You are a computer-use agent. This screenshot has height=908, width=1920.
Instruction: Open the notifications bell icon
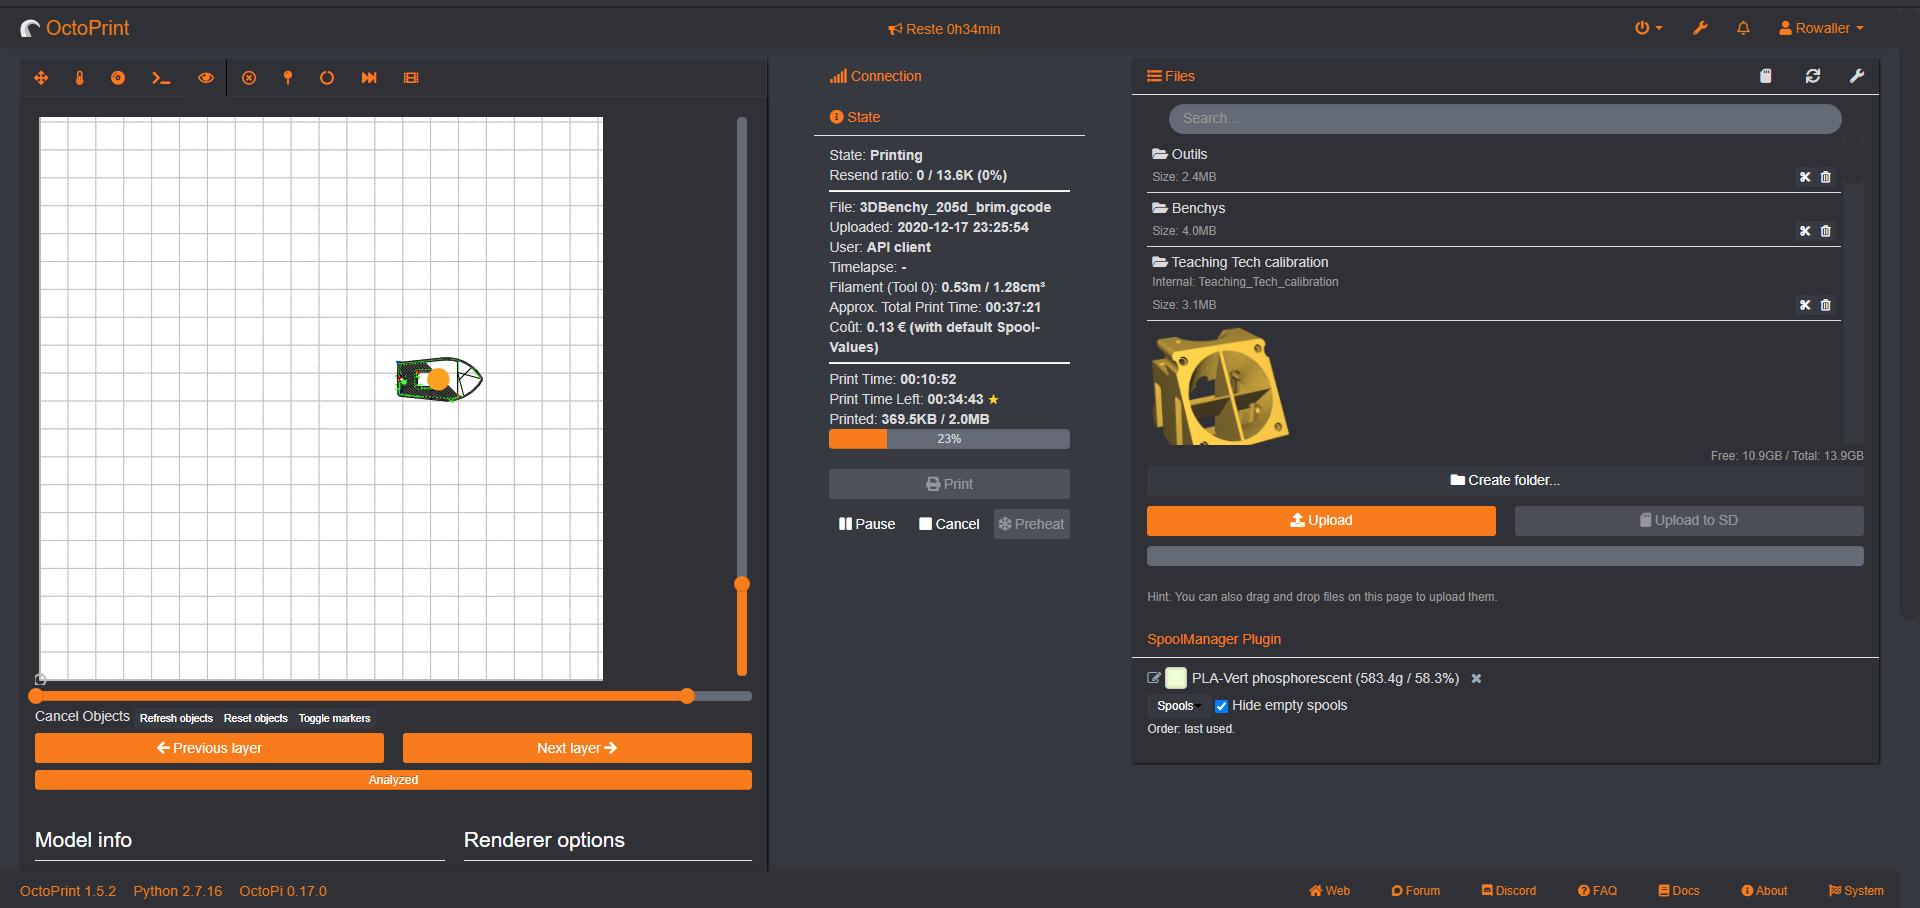point(1743,27)
